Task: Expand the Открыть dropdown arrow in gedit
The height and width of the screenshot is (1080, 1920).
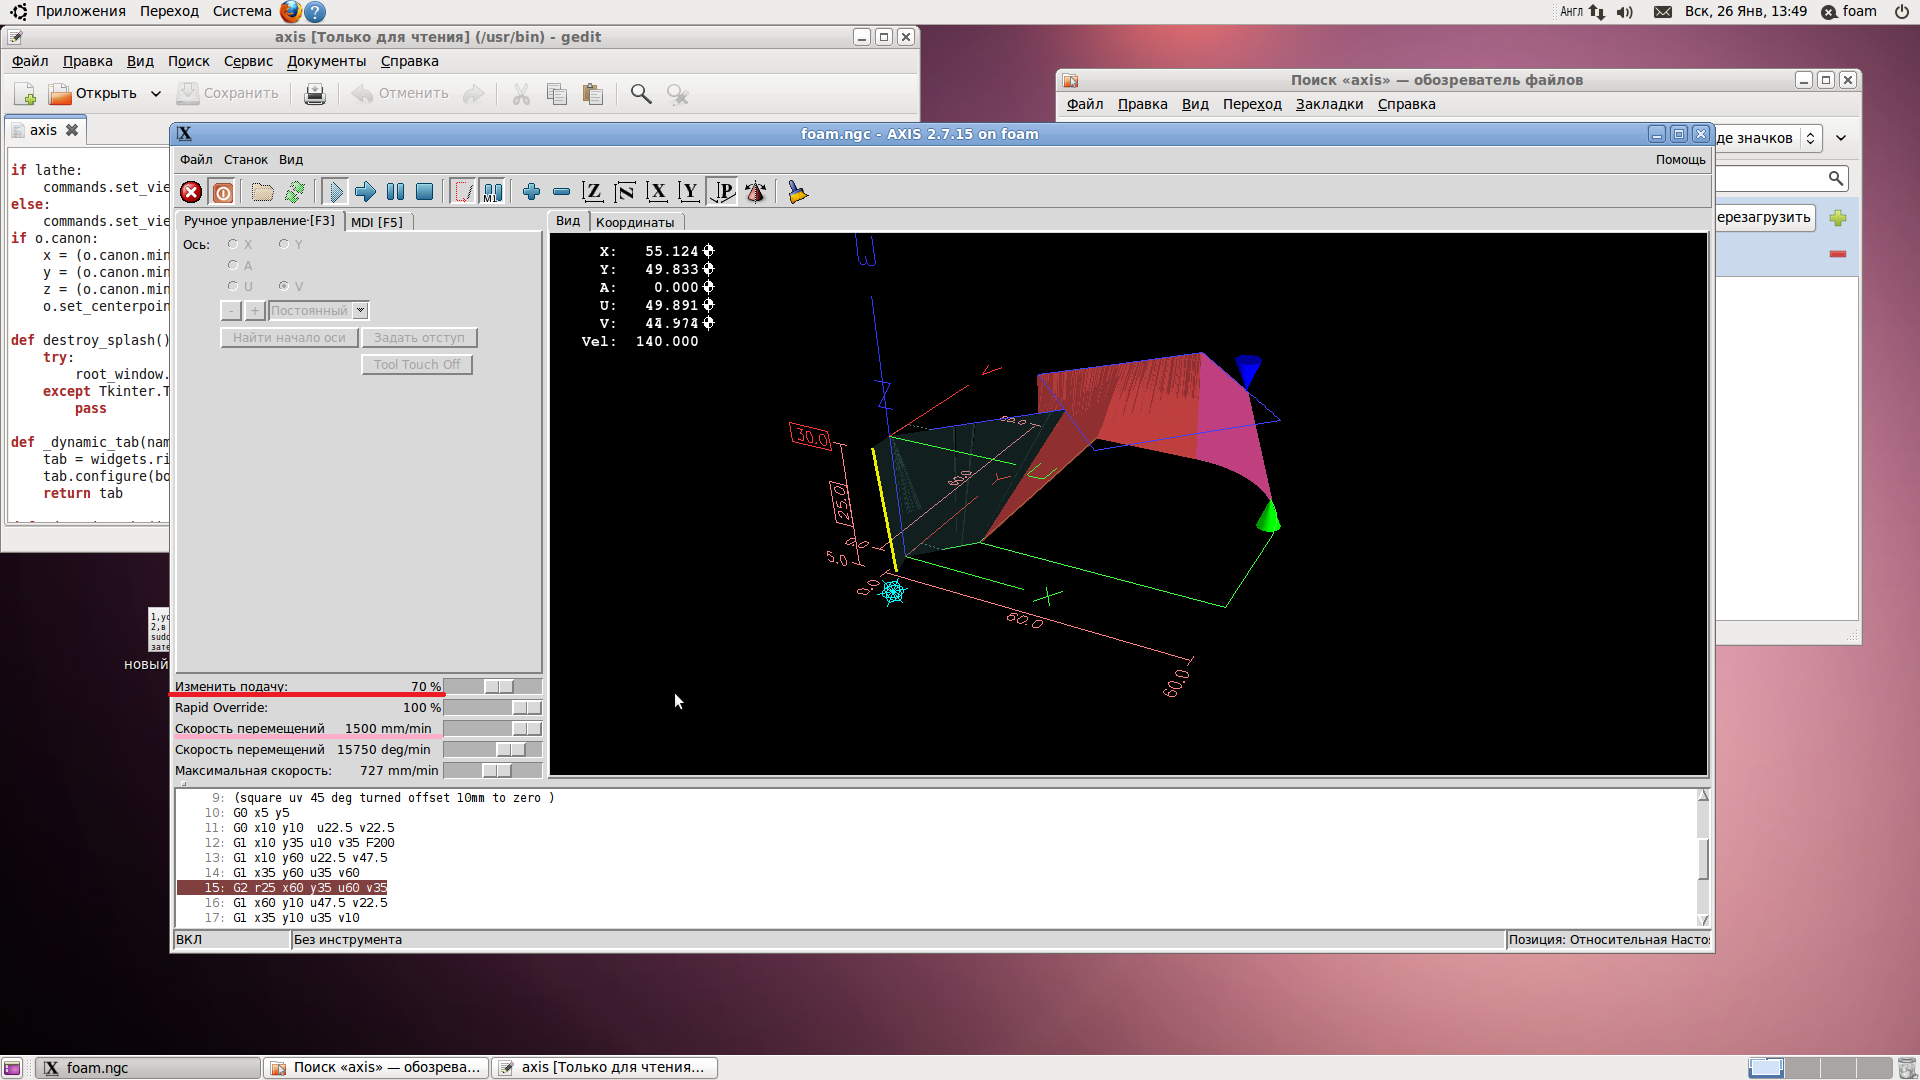Action: click(x=156, y=94)
